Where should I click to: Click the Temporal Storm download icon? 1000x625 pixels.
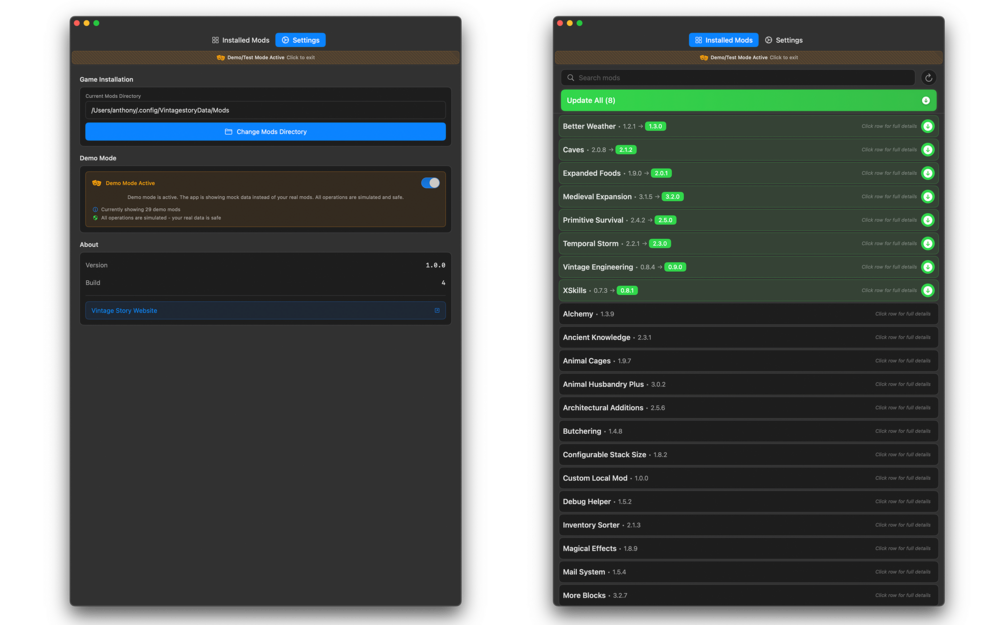(x=927, y=243)
